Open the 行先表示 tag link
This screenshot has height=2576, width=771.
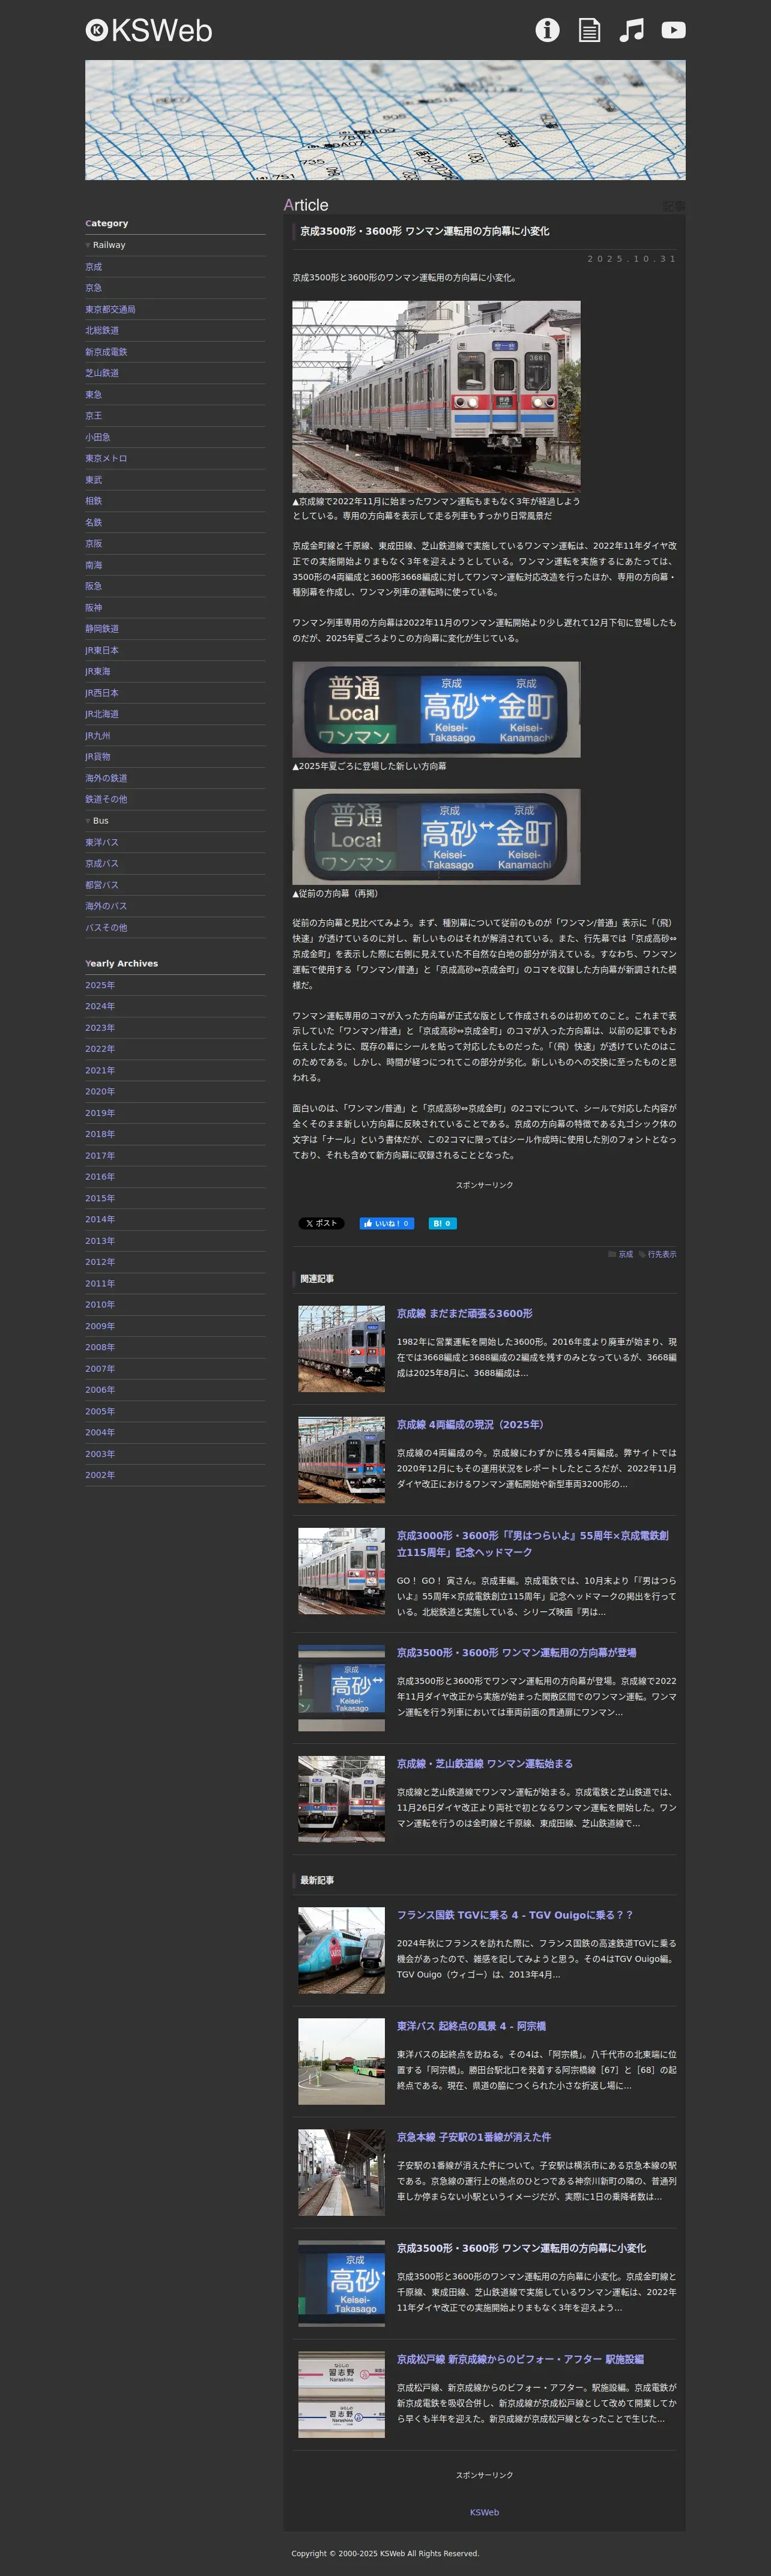click(x=661, y=1254)
